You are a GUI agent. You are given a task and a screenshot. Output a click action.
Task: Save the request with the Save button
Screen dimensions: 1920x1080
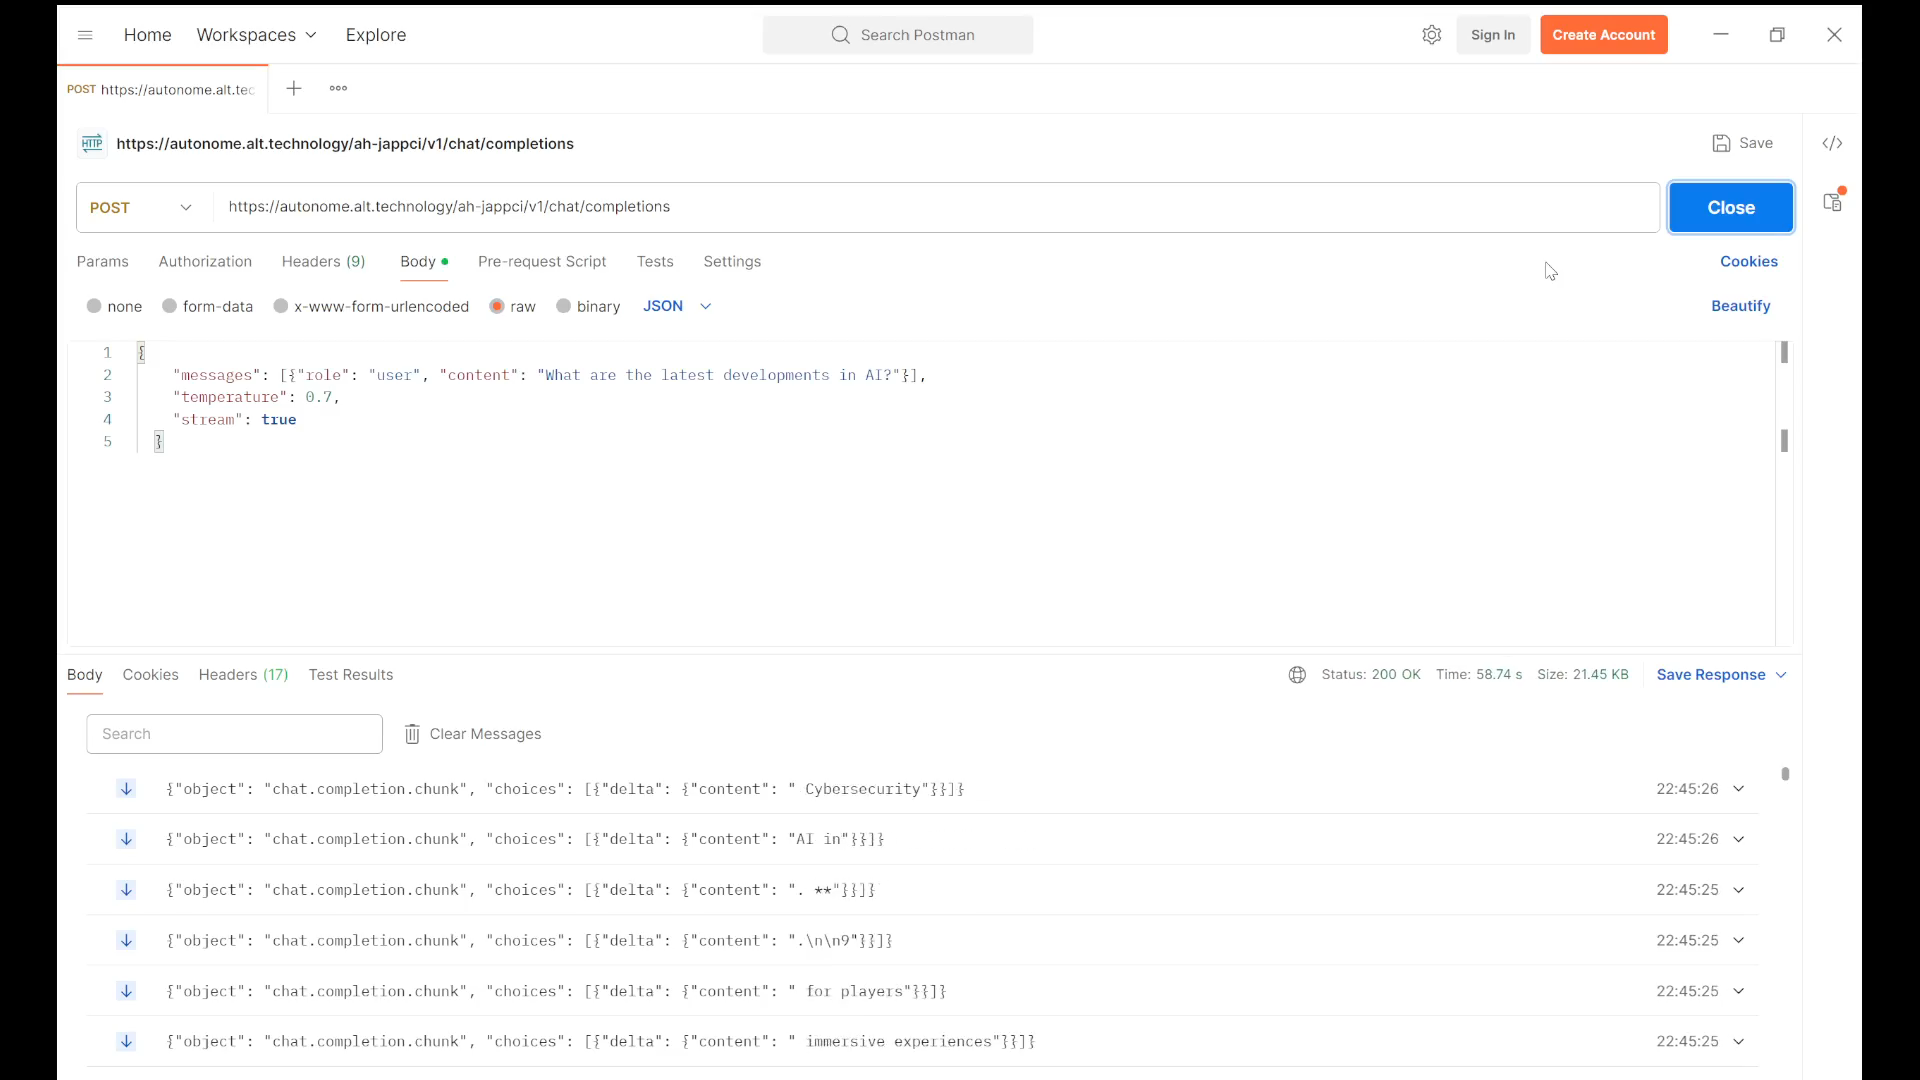pyautogui.click(x=1743, y=143)
